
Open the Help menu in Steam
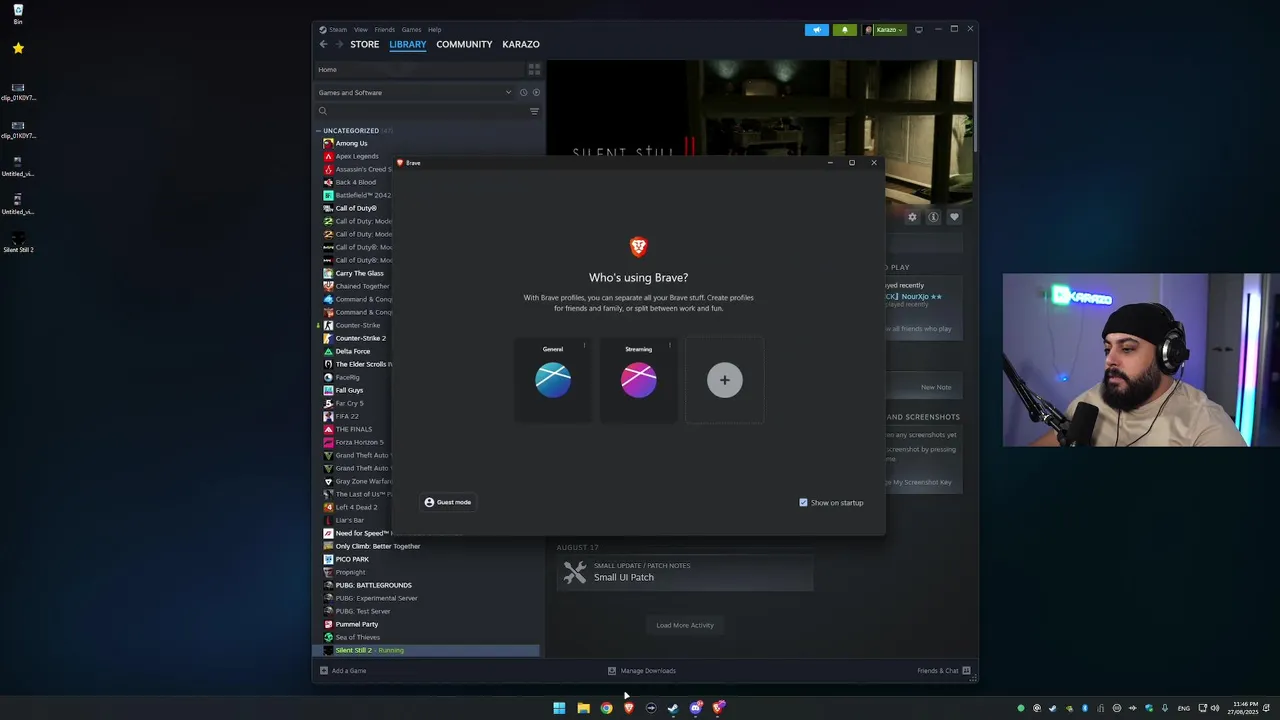click(x=434, y=30)
